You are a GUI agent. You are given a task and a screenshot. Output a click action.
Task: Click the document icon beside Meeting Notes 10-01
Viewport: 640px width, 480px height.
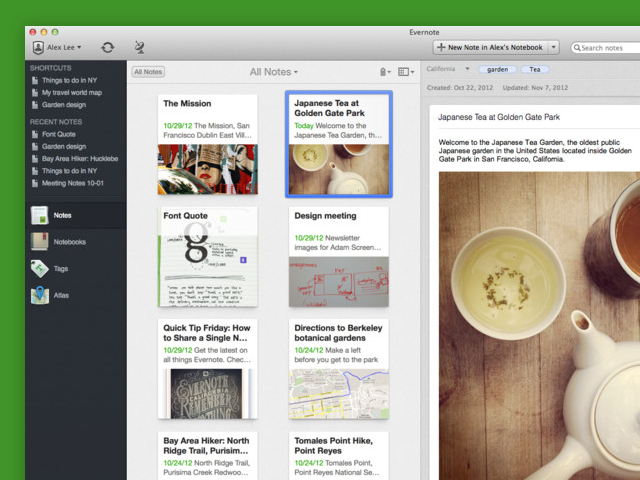click(x=35, y=183)
